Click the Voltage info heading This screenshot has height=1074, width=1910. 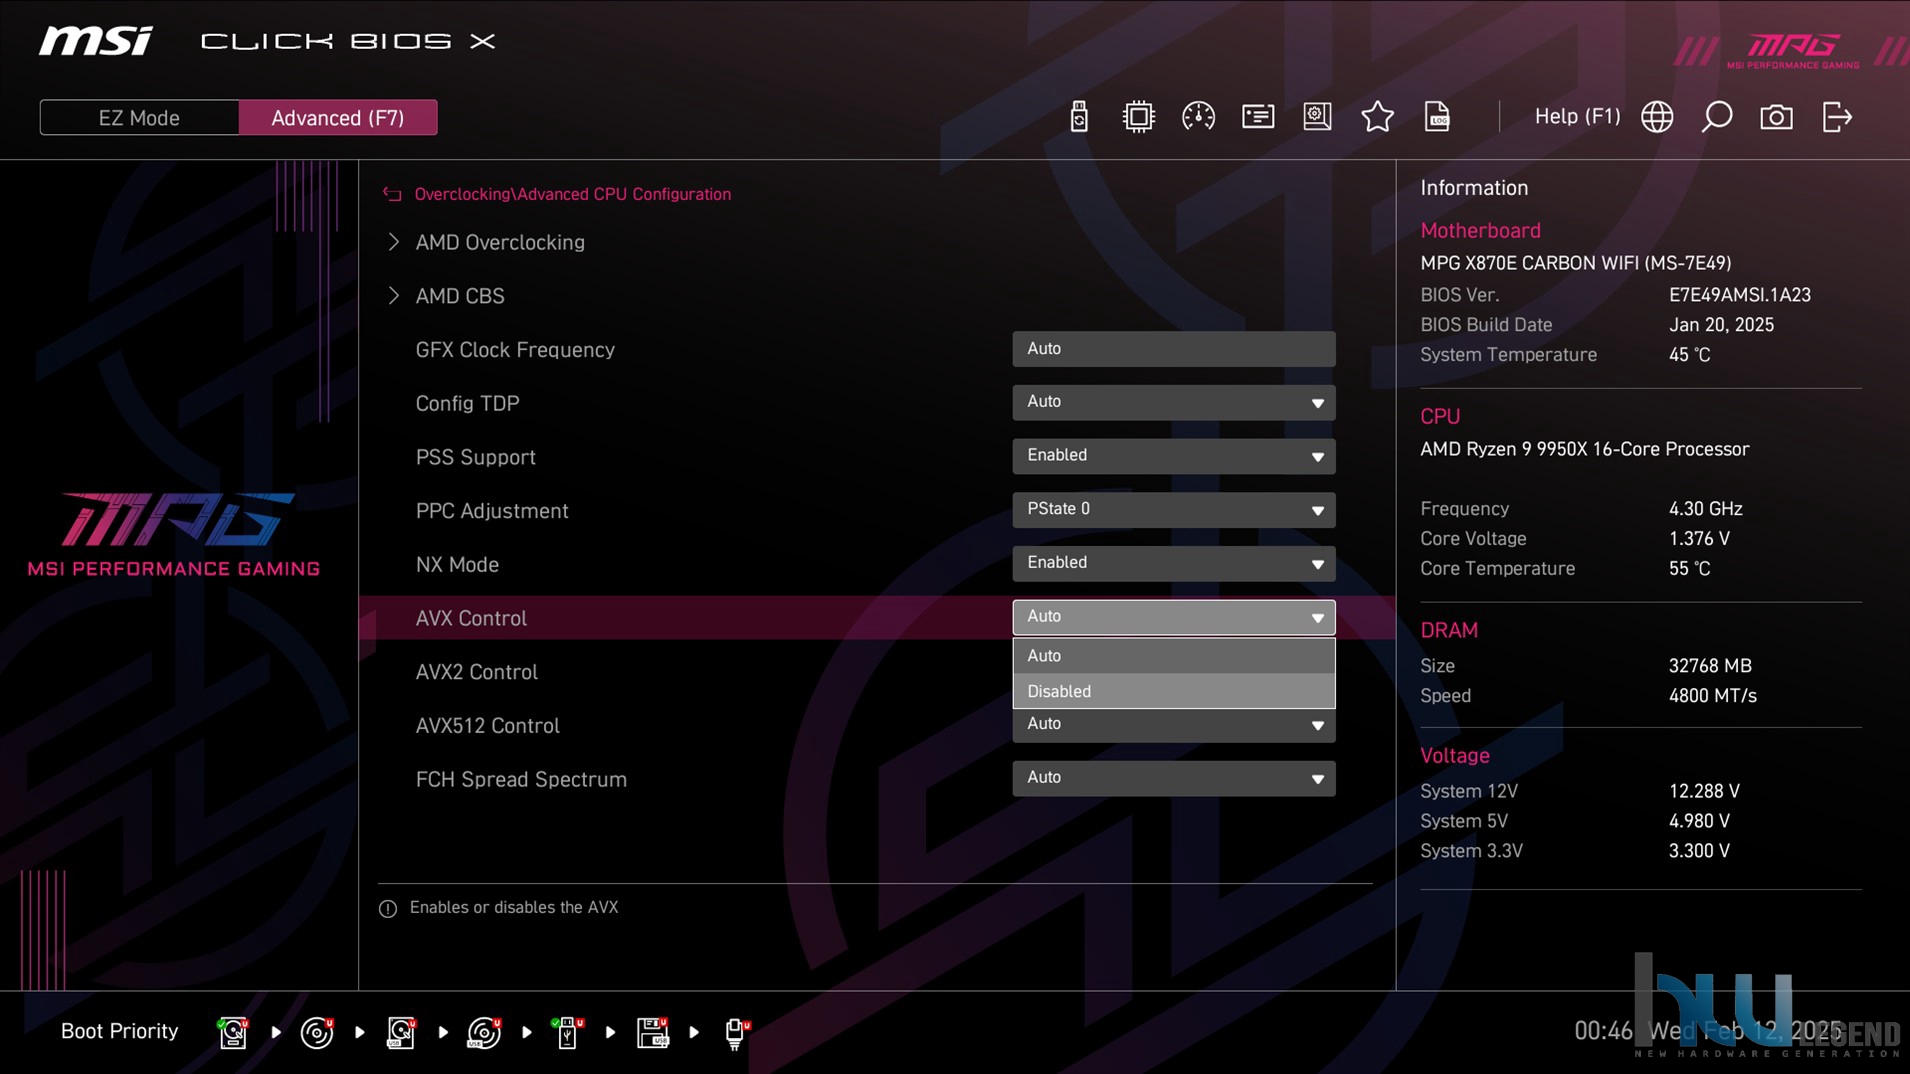point(1455,756)
